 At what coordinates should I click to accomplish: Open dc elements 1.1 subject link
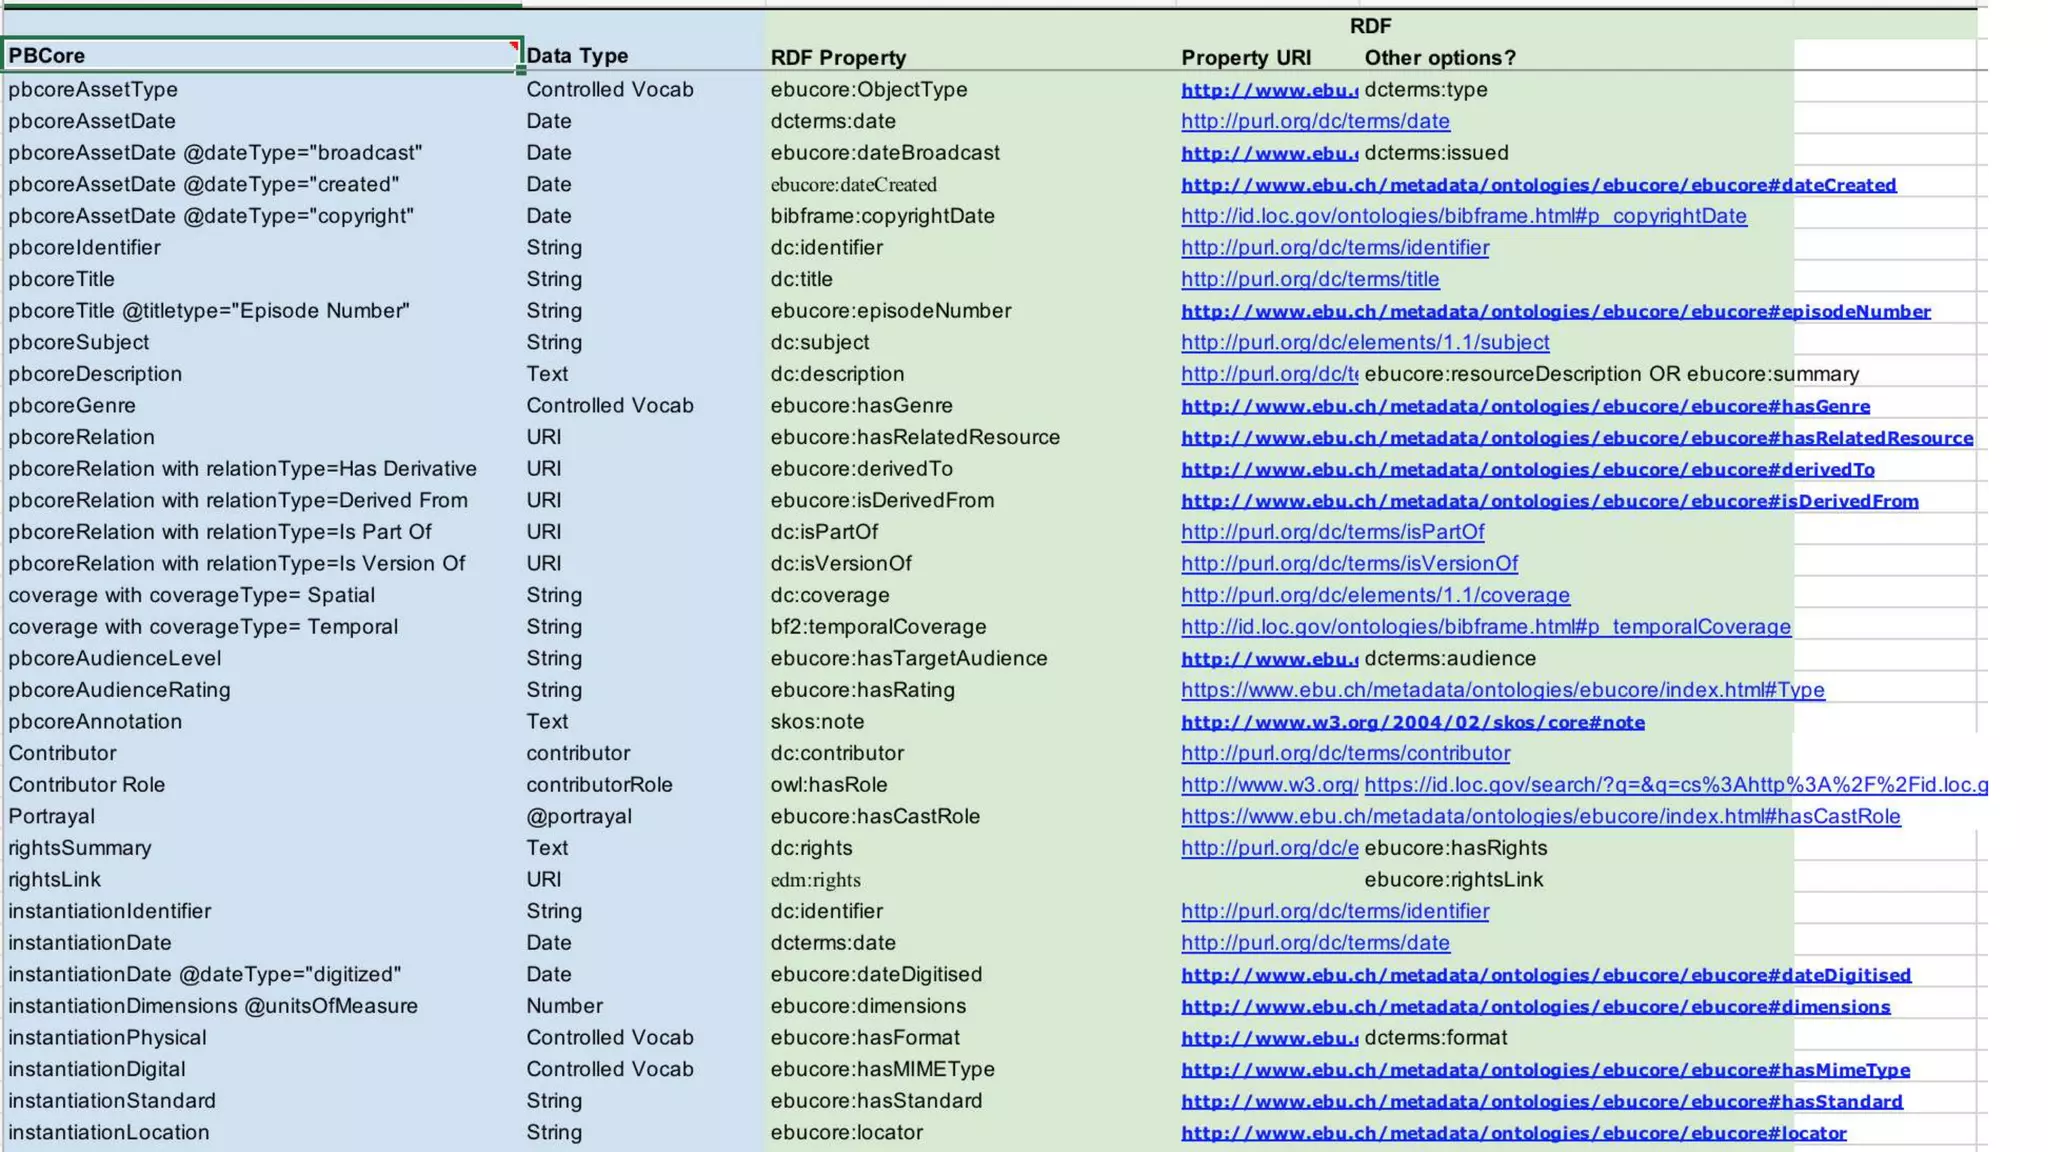[1365, 342]
